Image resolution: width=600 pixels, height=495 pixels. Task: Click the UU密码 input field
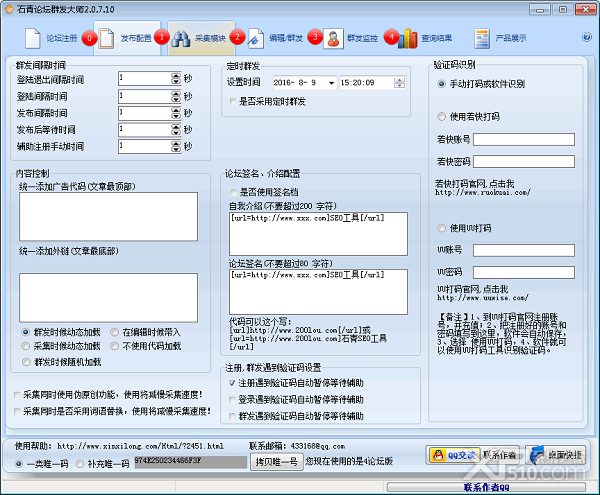coord(524,273)
